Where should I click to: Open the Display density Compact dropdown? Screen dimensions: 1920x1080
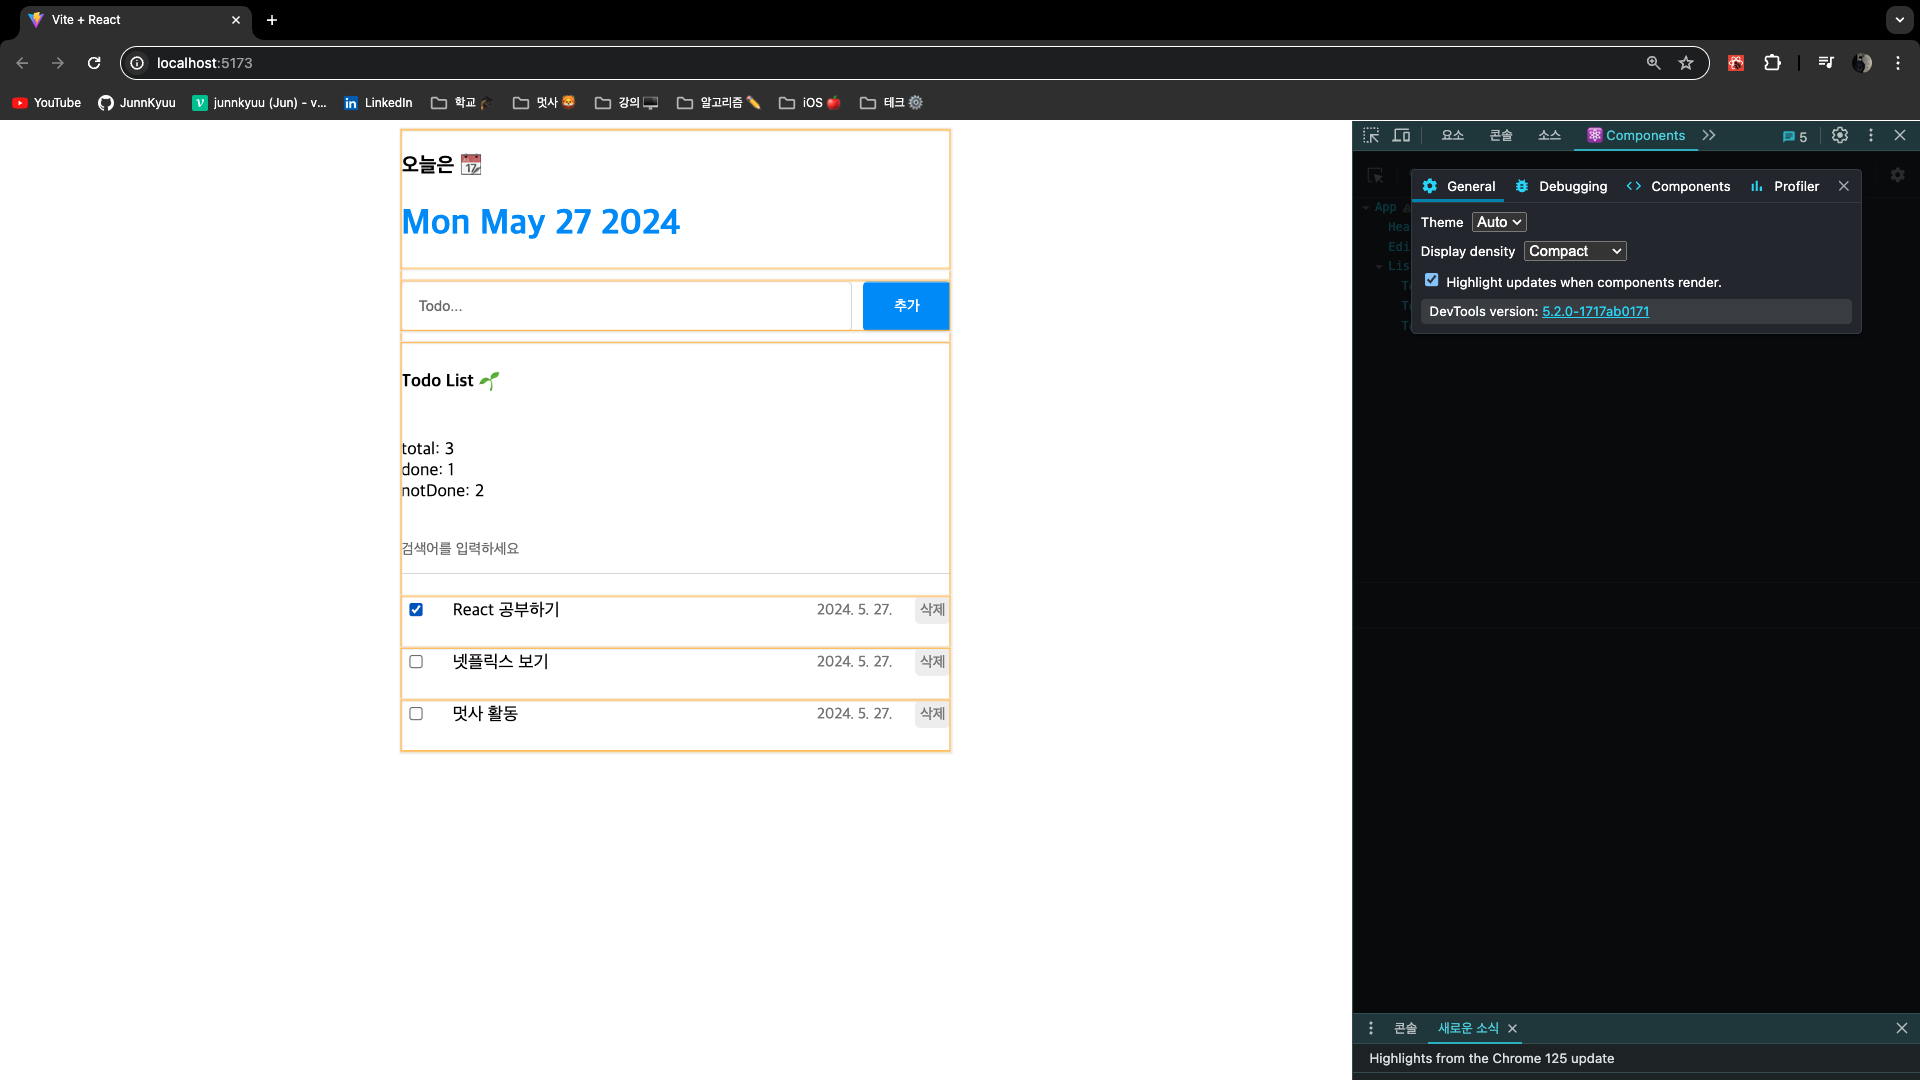point(1574,251)
